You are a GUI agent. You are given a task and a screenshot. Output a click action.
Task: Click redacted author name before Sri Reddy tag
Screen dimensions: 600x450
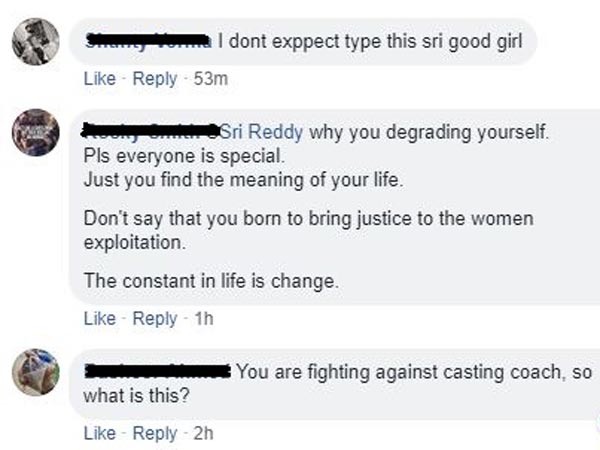150,132
